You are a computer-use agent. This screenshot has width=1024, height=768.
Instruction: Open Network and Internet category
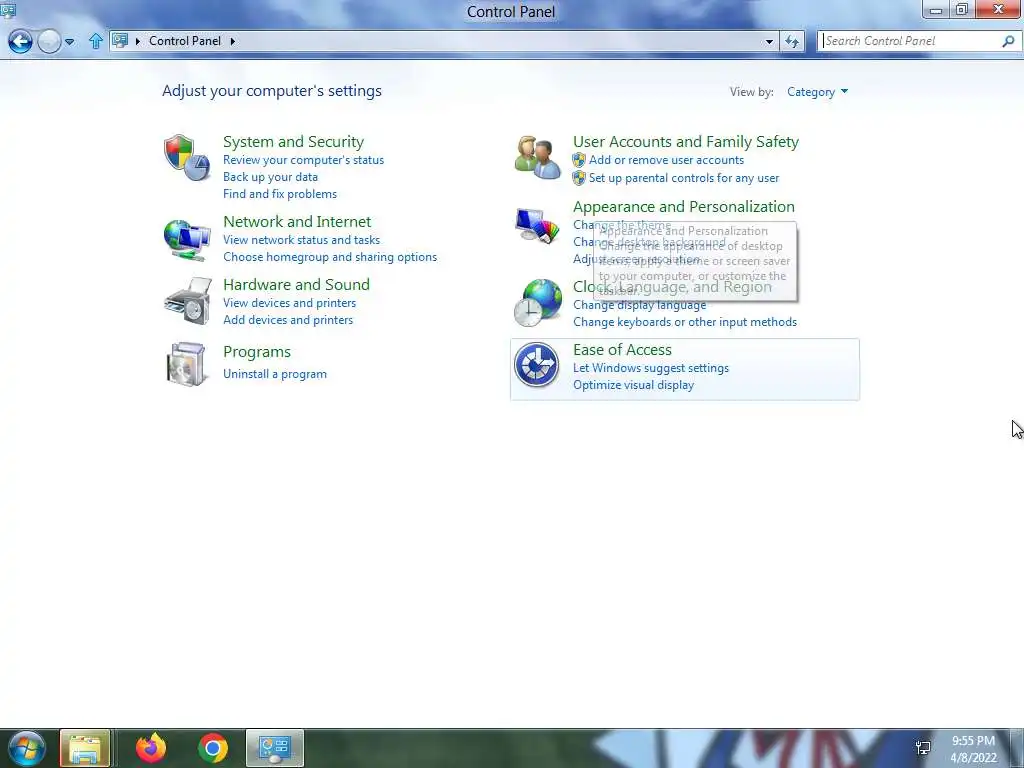pyautogui.click(x=297, y=221)
